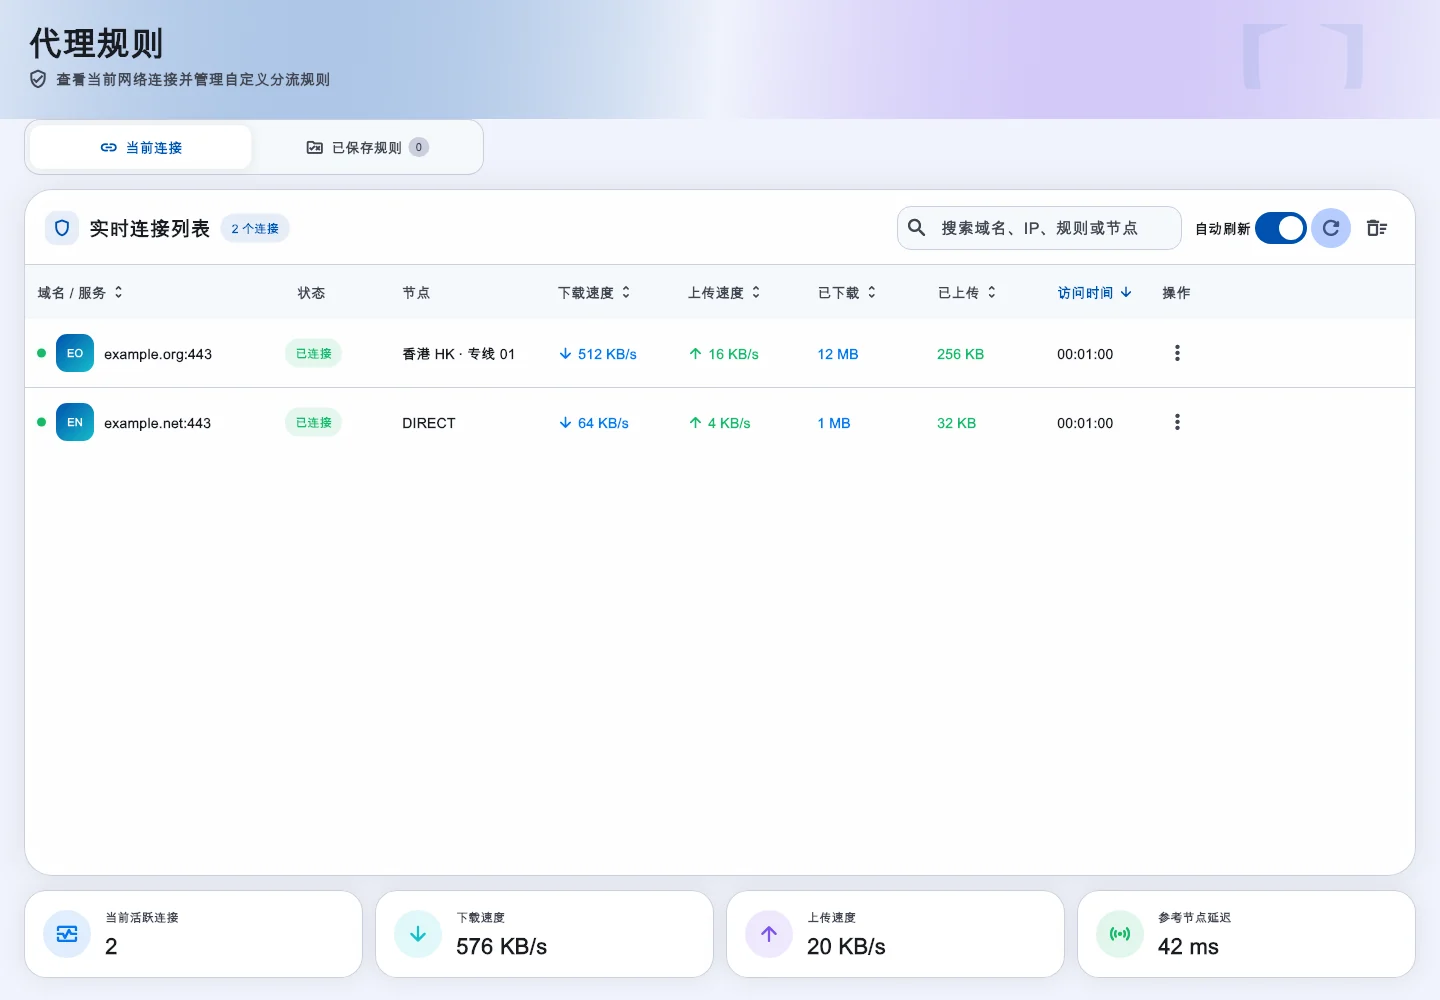Select example.net:443 domain text
The width and height of the screenshot is (1440, 1000).
(x=158, y=423)
